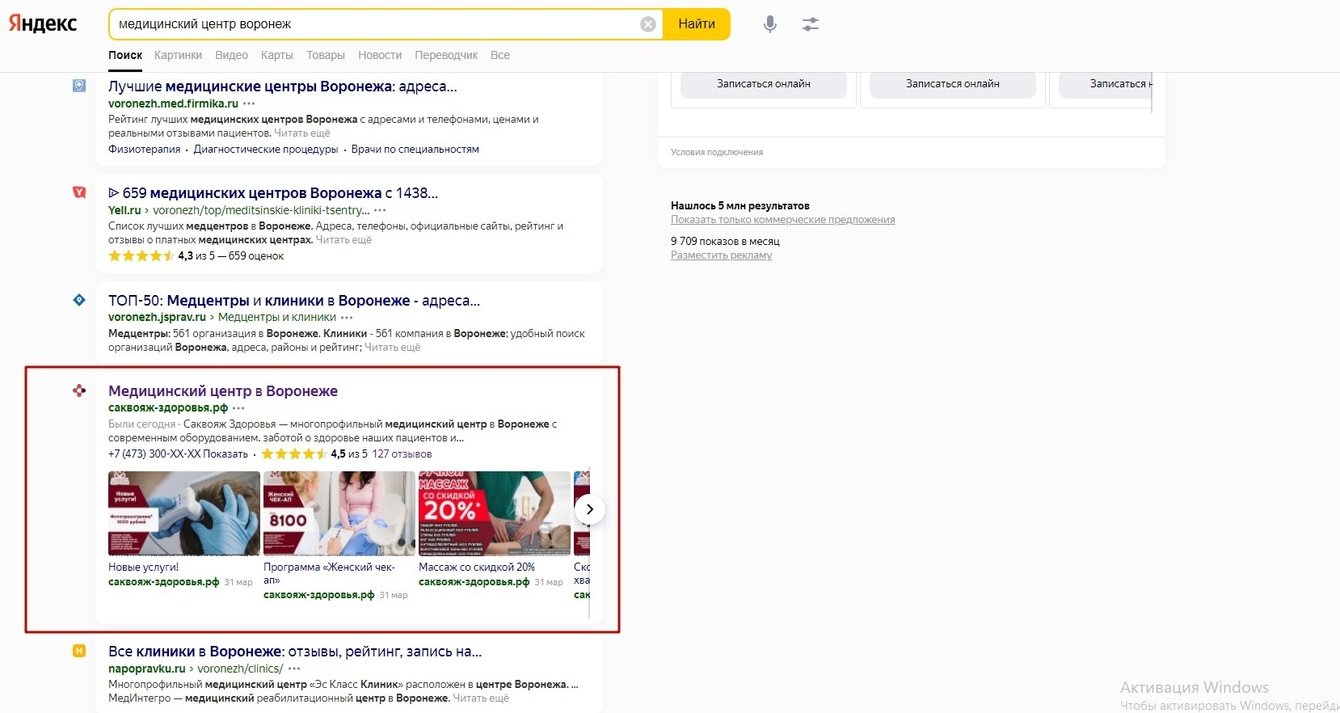The width and height of the screenshot is (1340, 713).
Task: Open result Все клиники в Воронеже
Action: [295, 652]
